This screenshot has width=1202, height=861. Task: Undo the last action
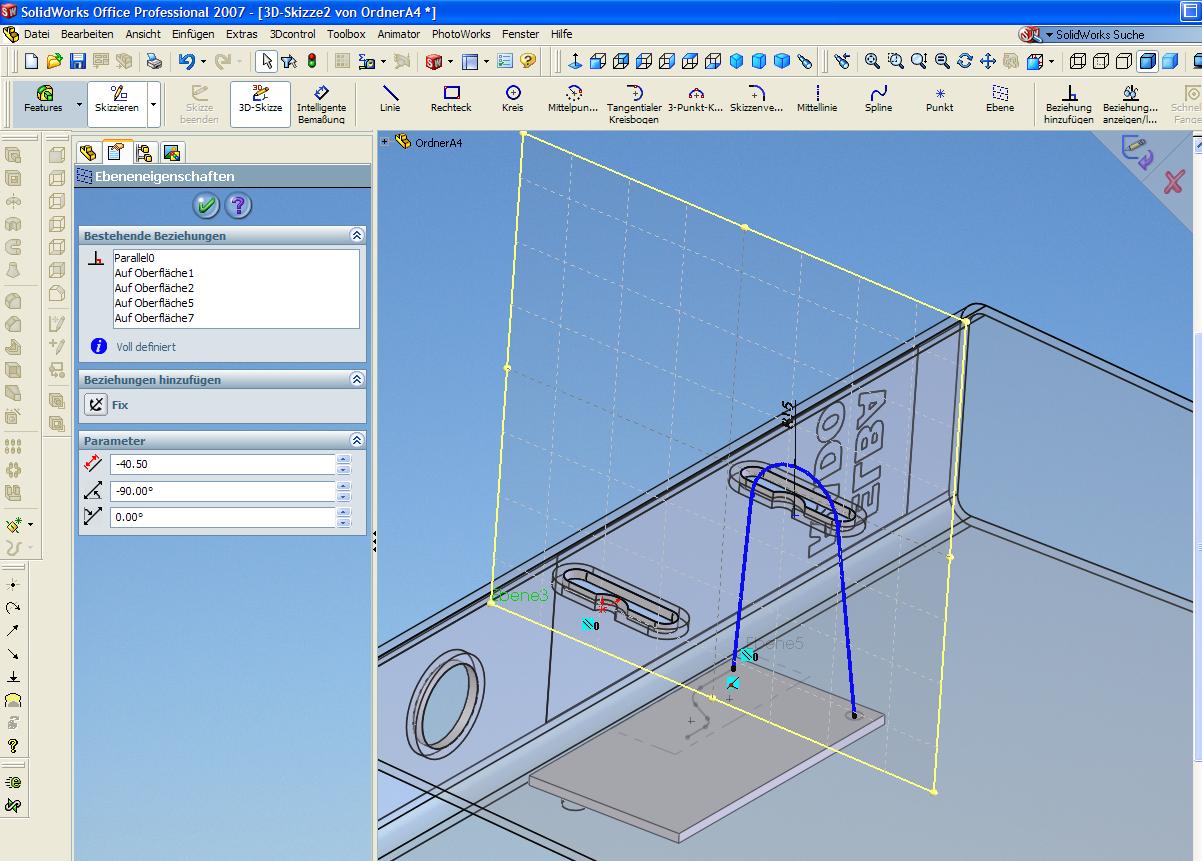186,61
